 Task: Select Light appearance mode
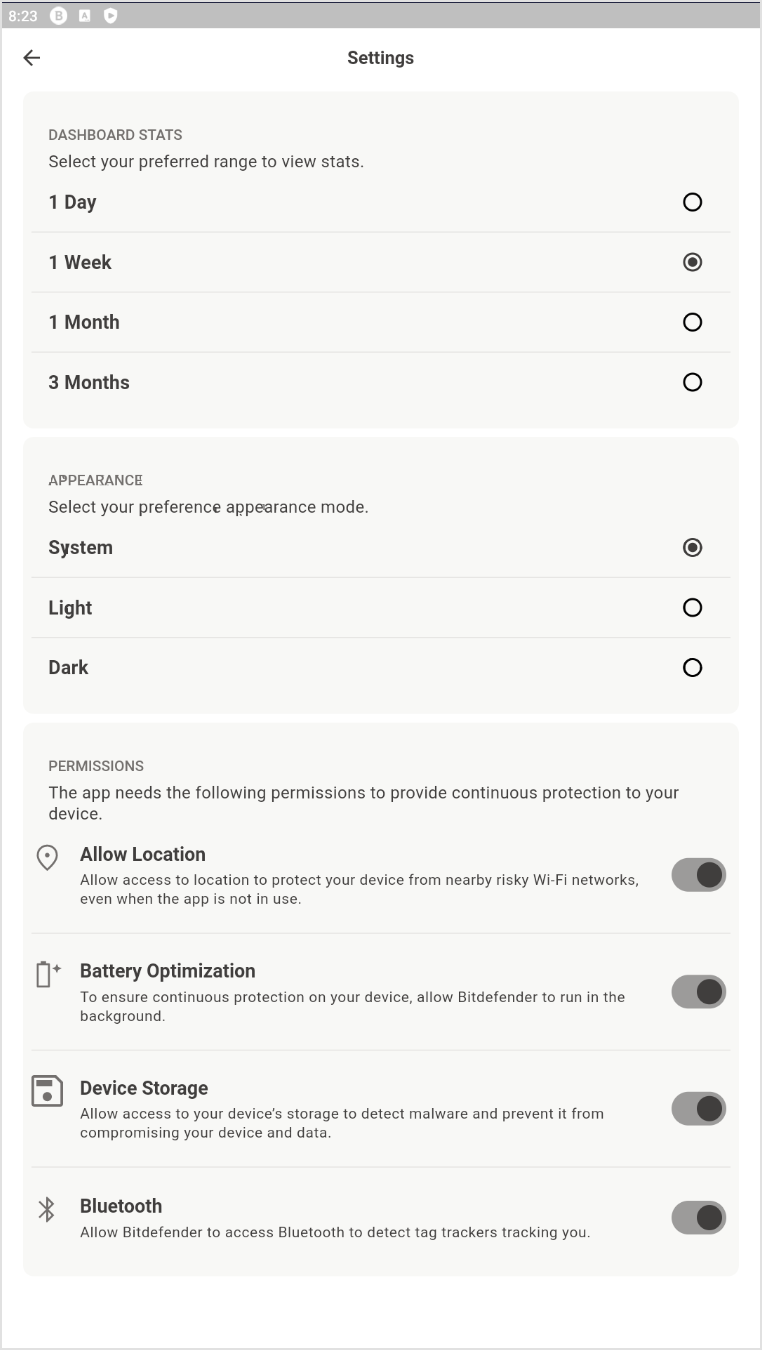[x=692, y=607]
